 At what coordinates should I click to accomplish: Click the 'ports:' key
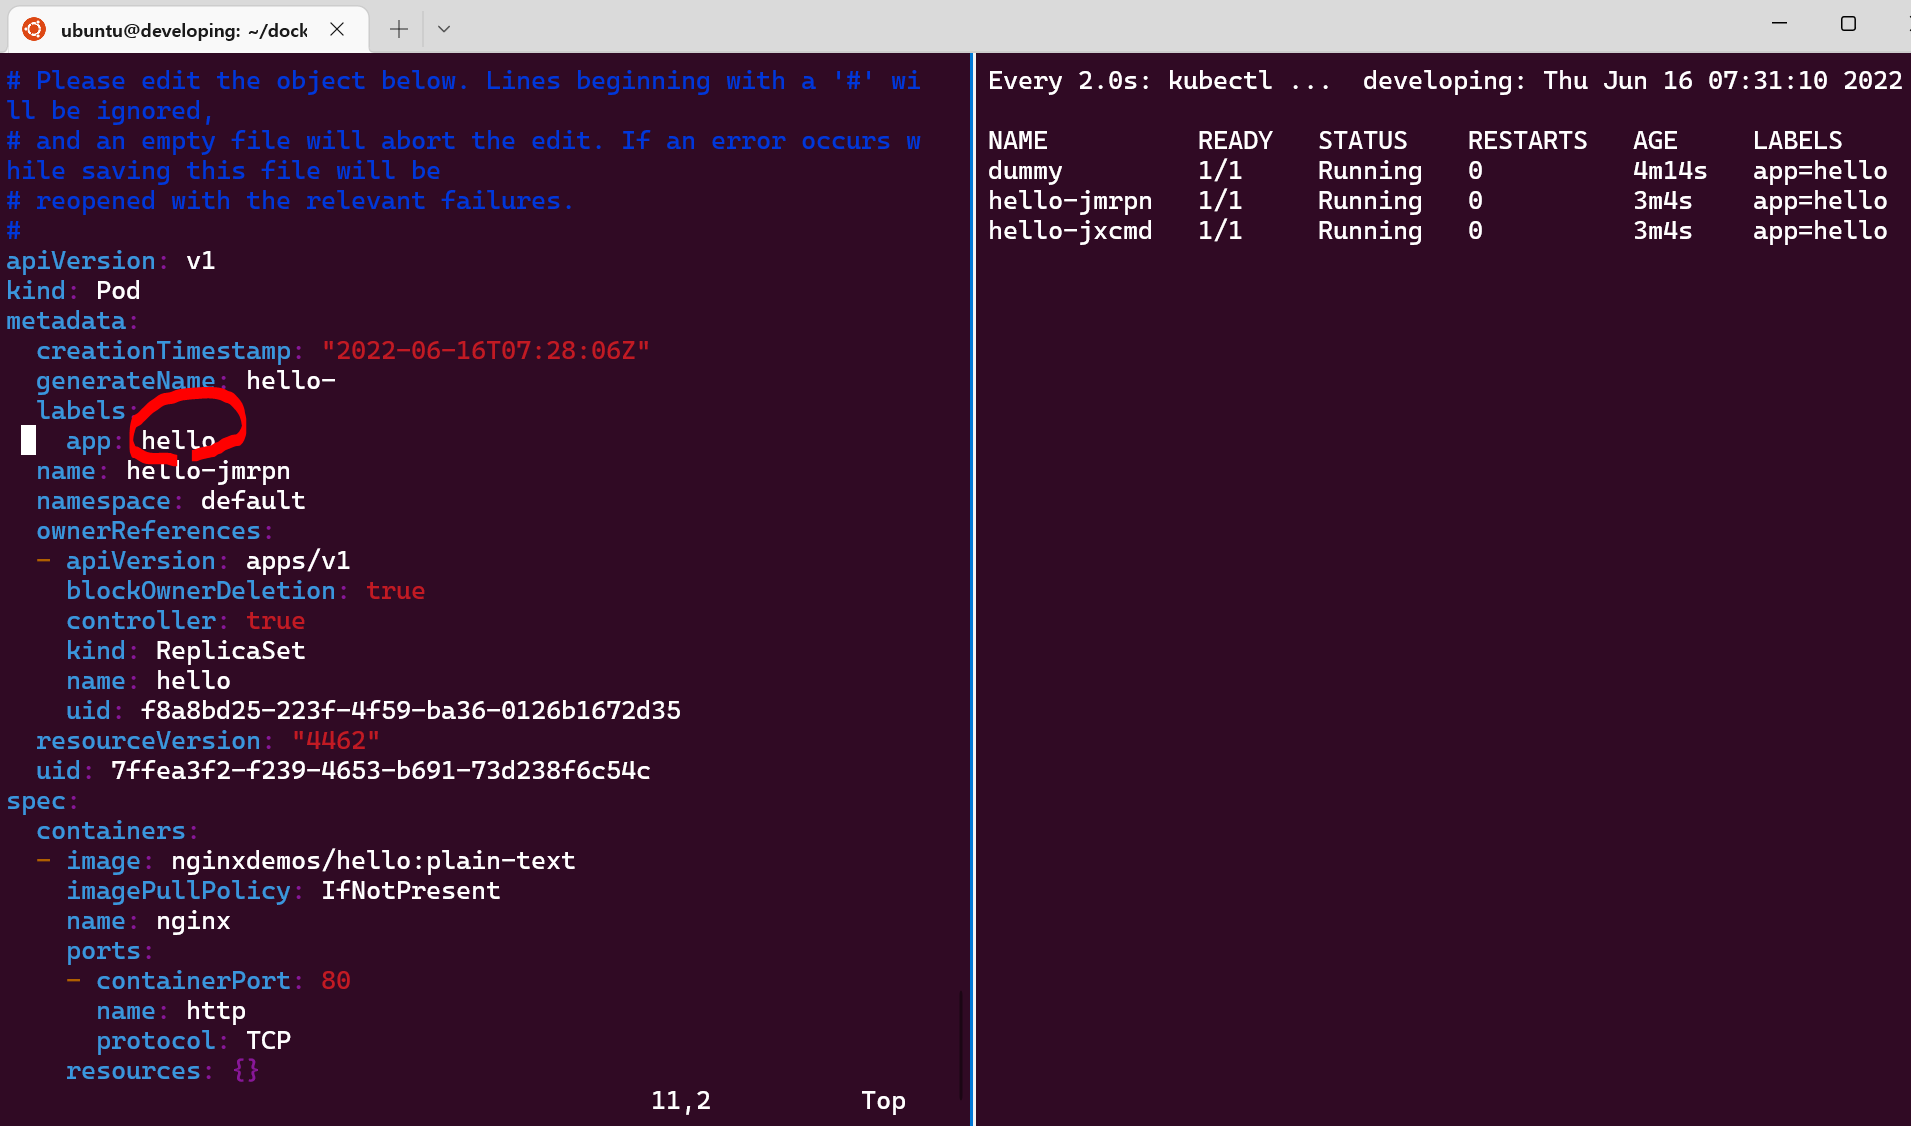click(110, 951)
